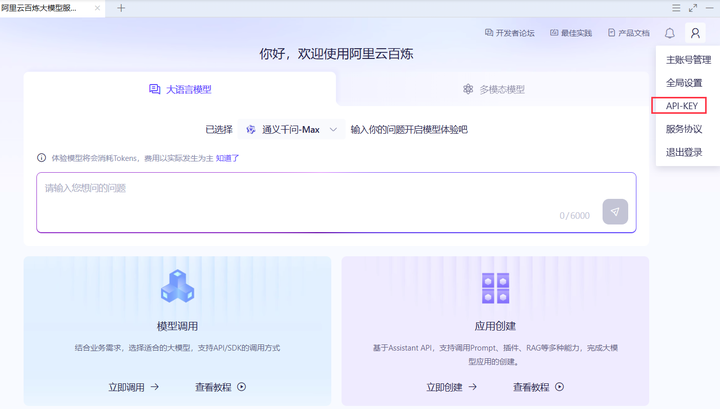Screen dimensions: 720x409
Task: Click the 0/6000 character counter
Action: coord(574,216)
